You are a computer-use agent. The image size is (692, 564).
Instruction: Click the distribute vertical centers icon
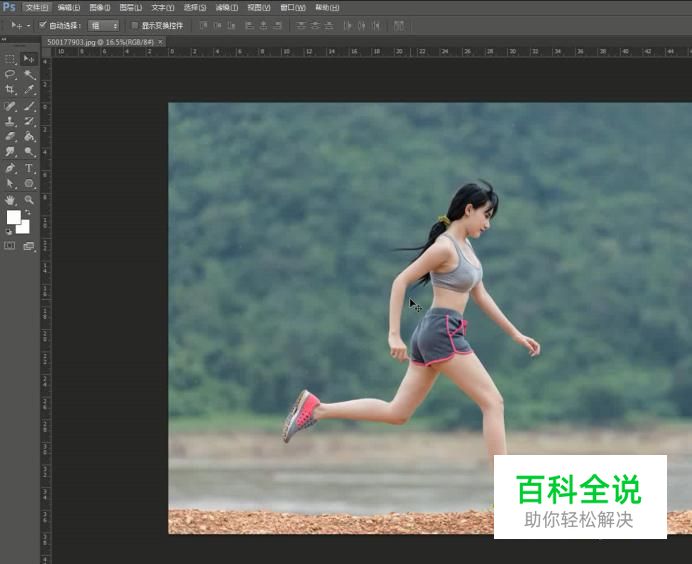coord(315,26)
